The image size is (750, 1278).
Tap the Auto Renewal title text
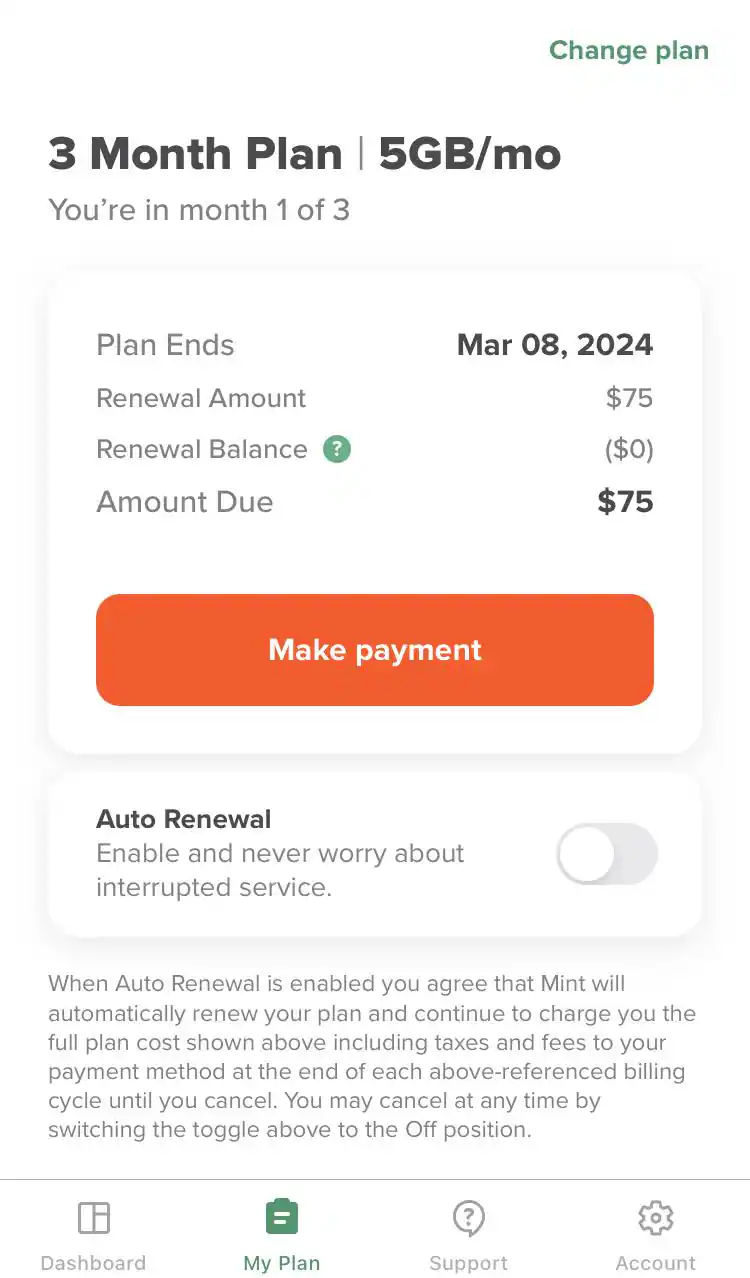[x=183, y=819]
